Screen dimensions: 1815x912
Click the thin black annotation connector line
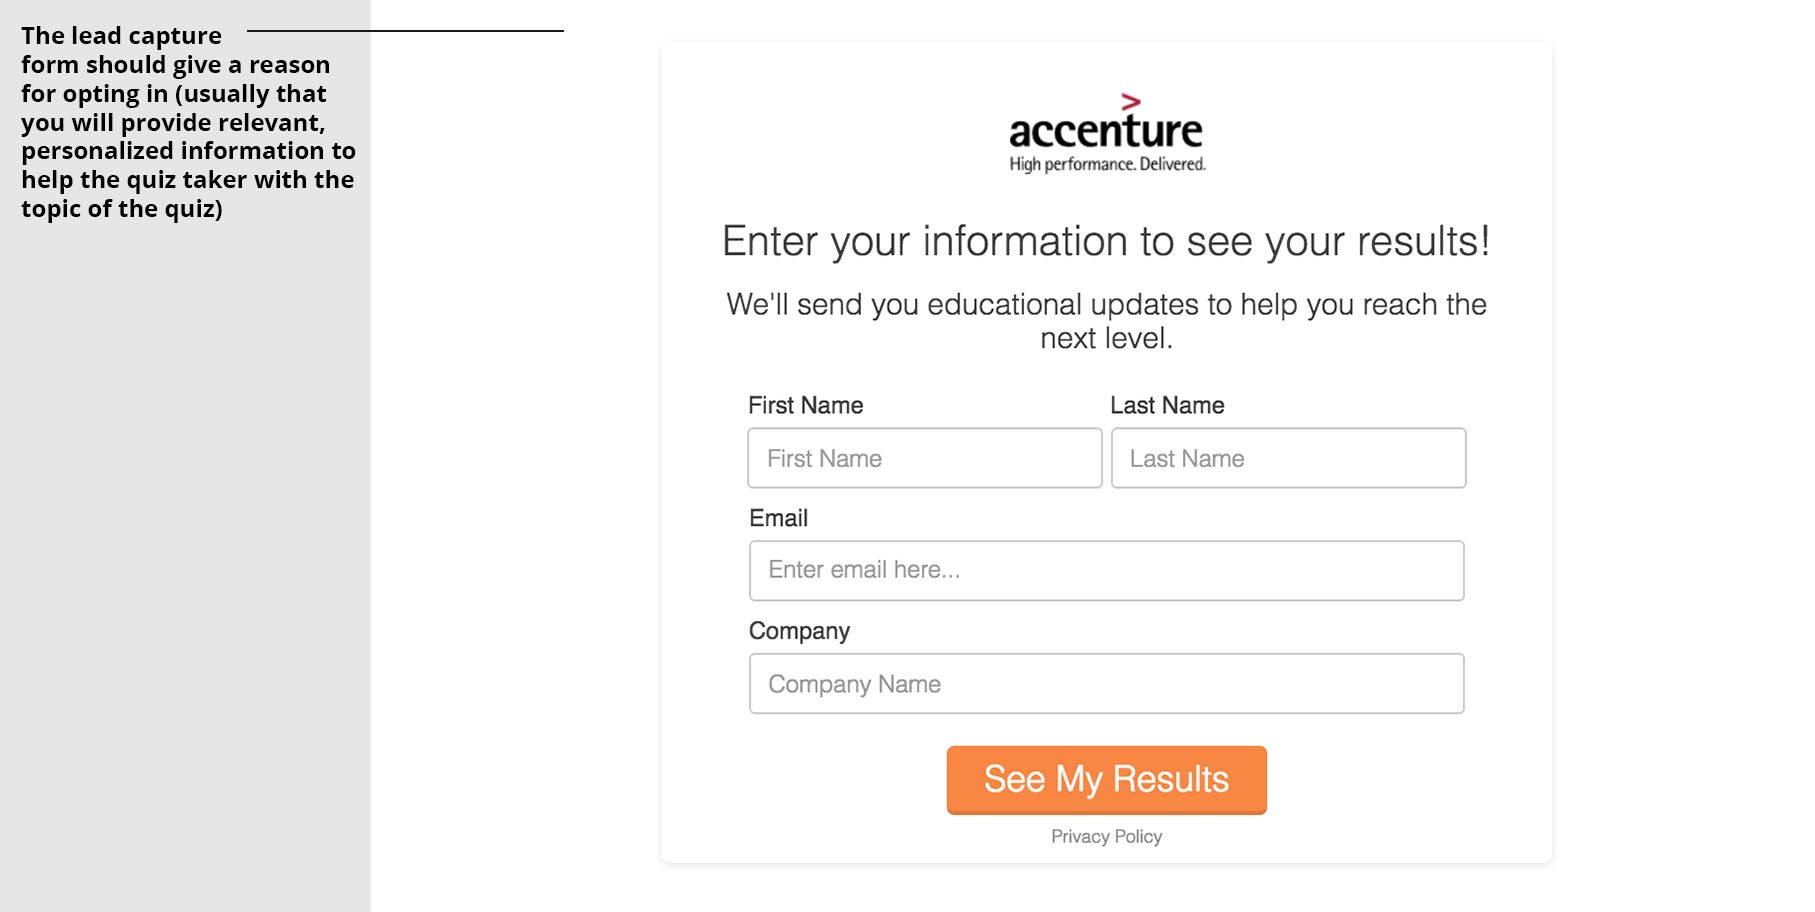[405, 31]
